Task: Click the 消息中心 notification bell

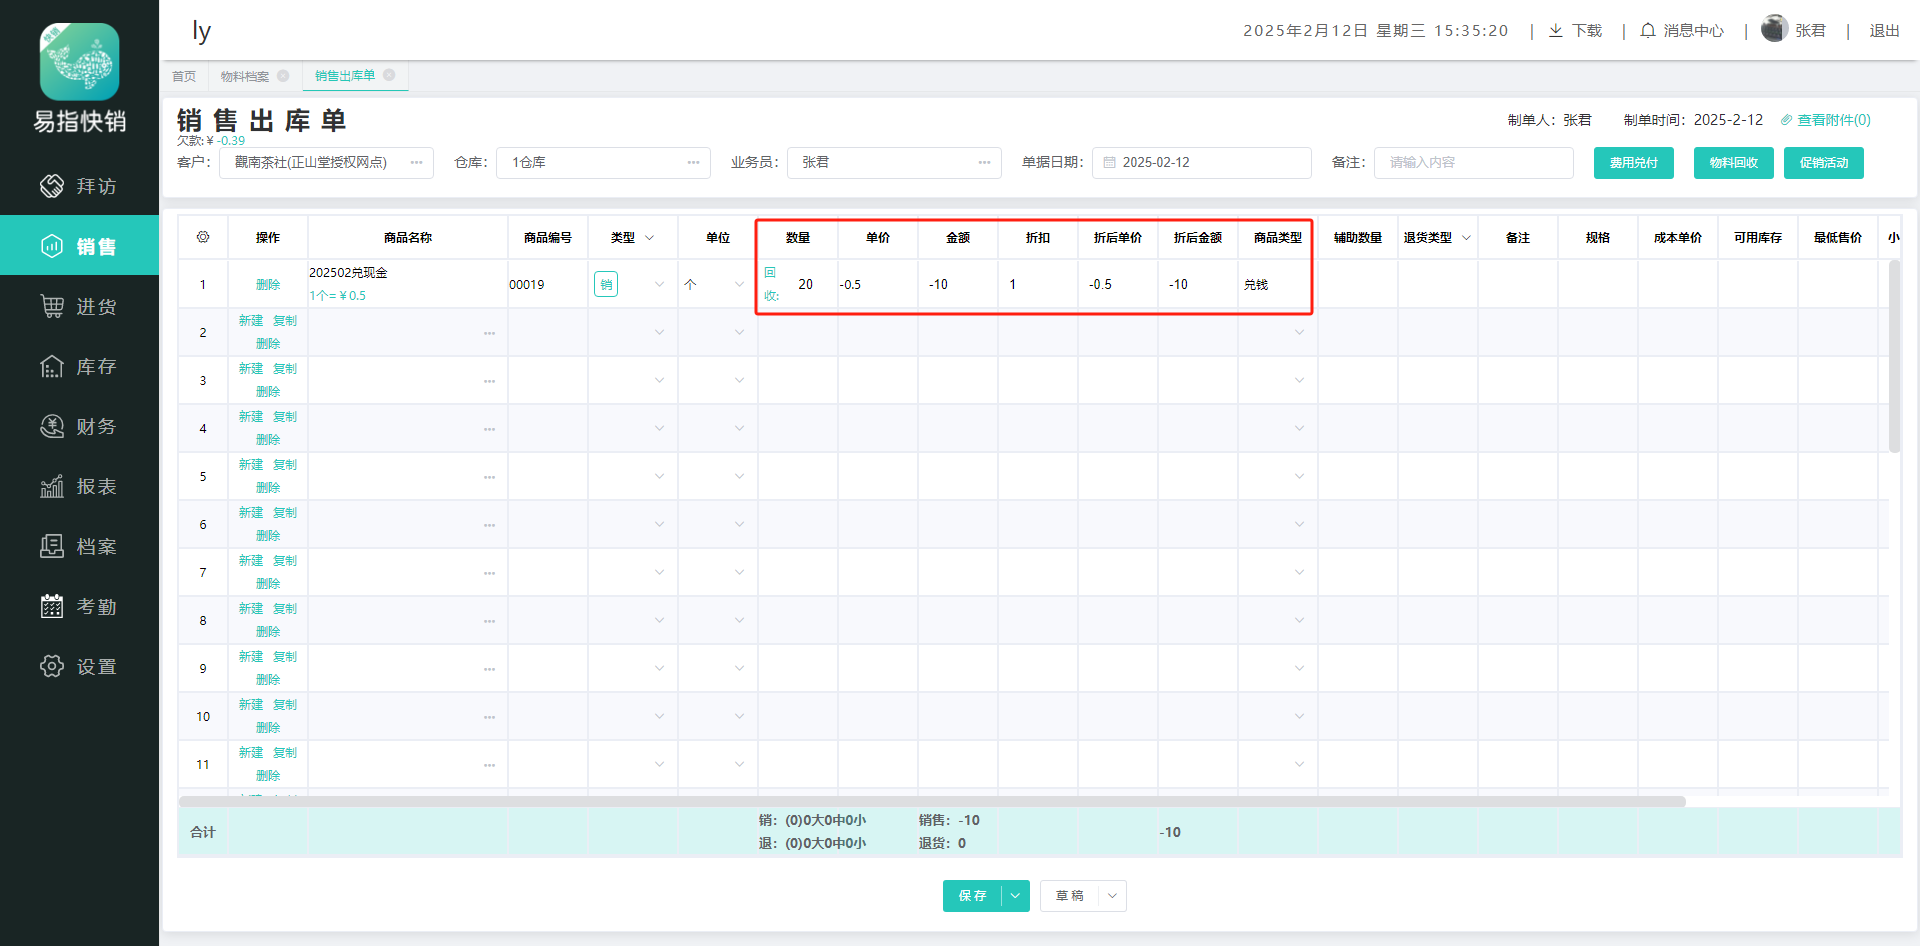Action: (x=1648, y=31)
